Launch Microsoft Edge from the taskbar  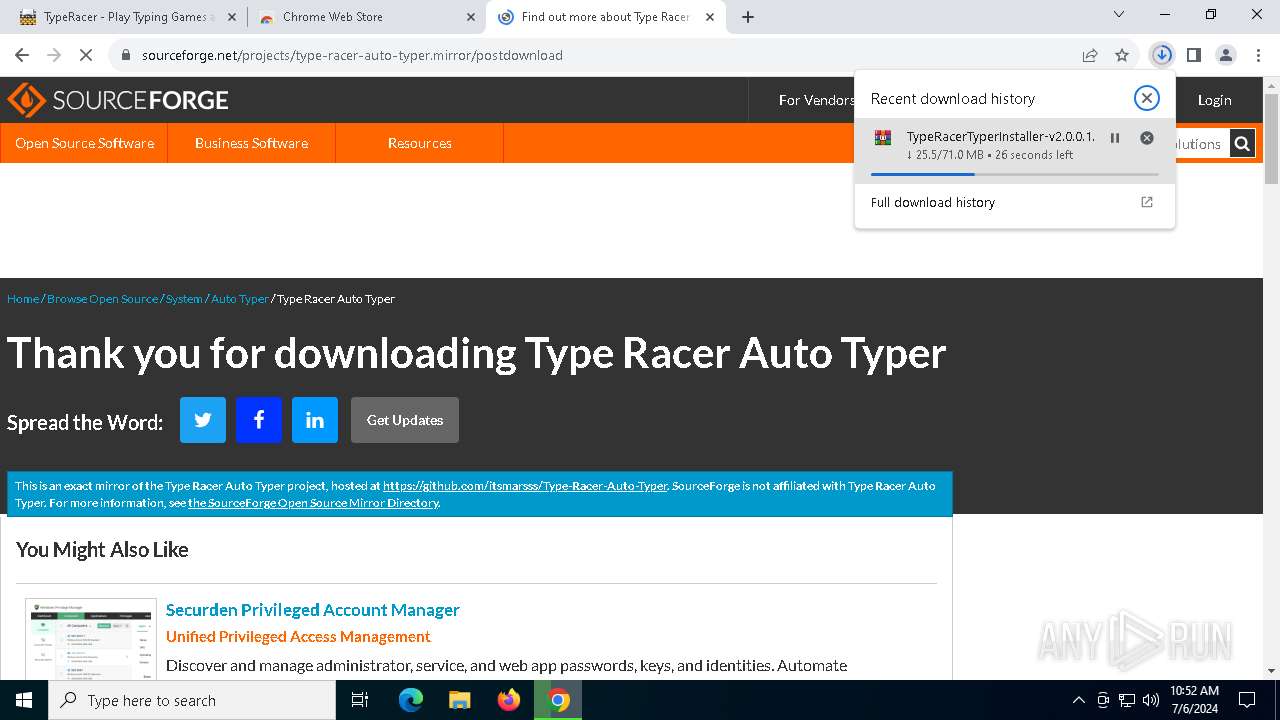pos(411,700)
